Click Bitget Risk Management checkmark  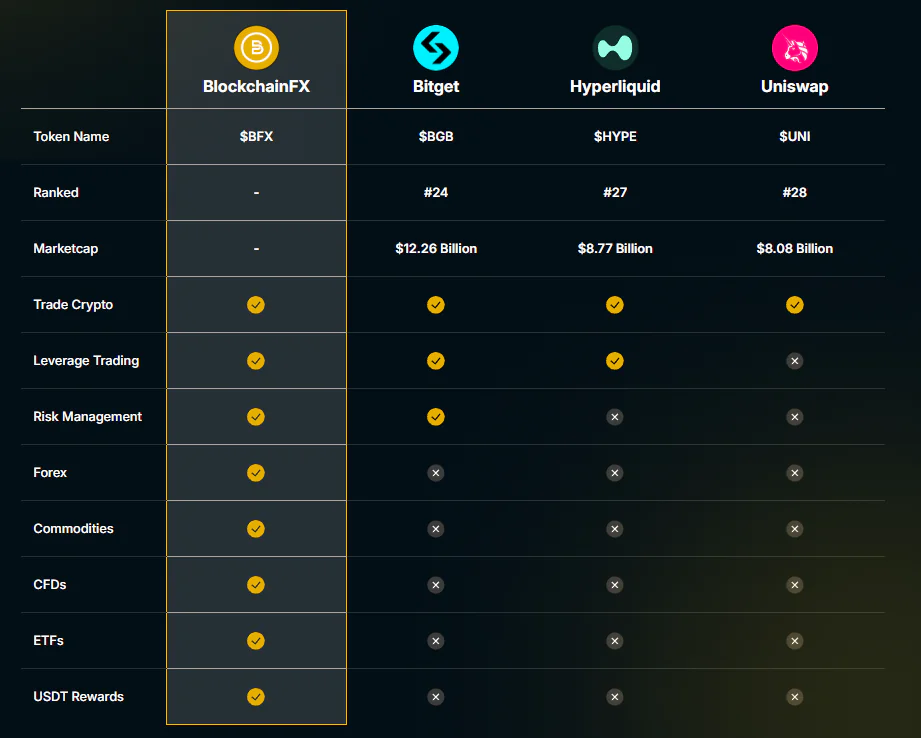click(436, 416)
